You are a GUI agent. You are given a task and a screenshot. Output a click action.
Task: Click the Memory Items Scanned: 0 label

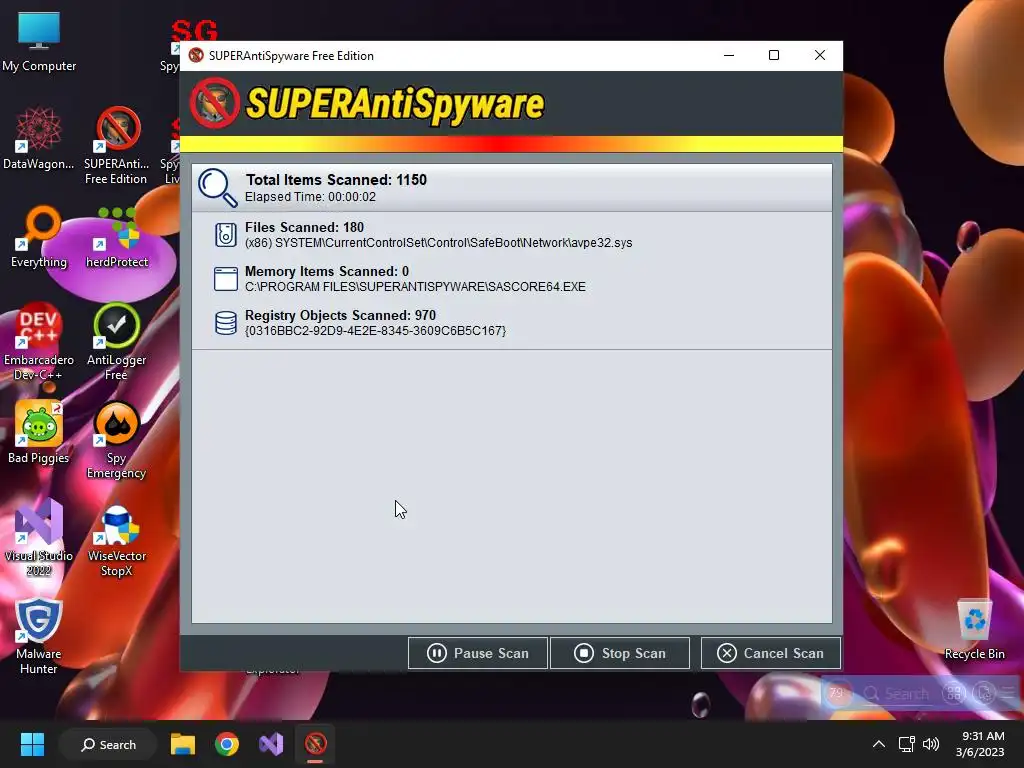(x=327, y=271)
